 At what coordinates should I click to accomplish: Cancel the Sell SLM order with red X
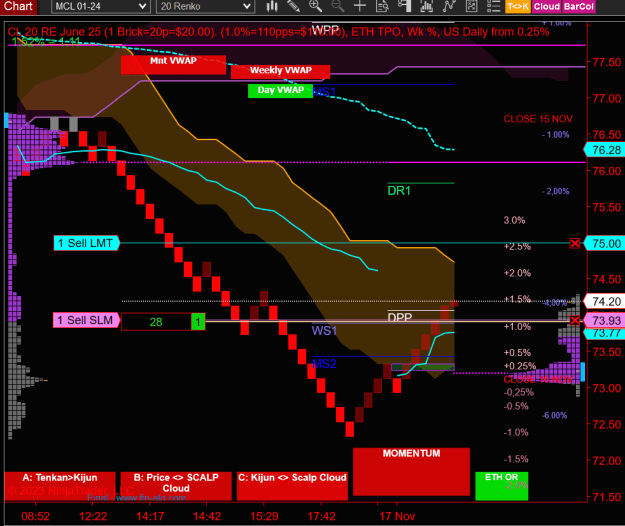tap(574, 320)
